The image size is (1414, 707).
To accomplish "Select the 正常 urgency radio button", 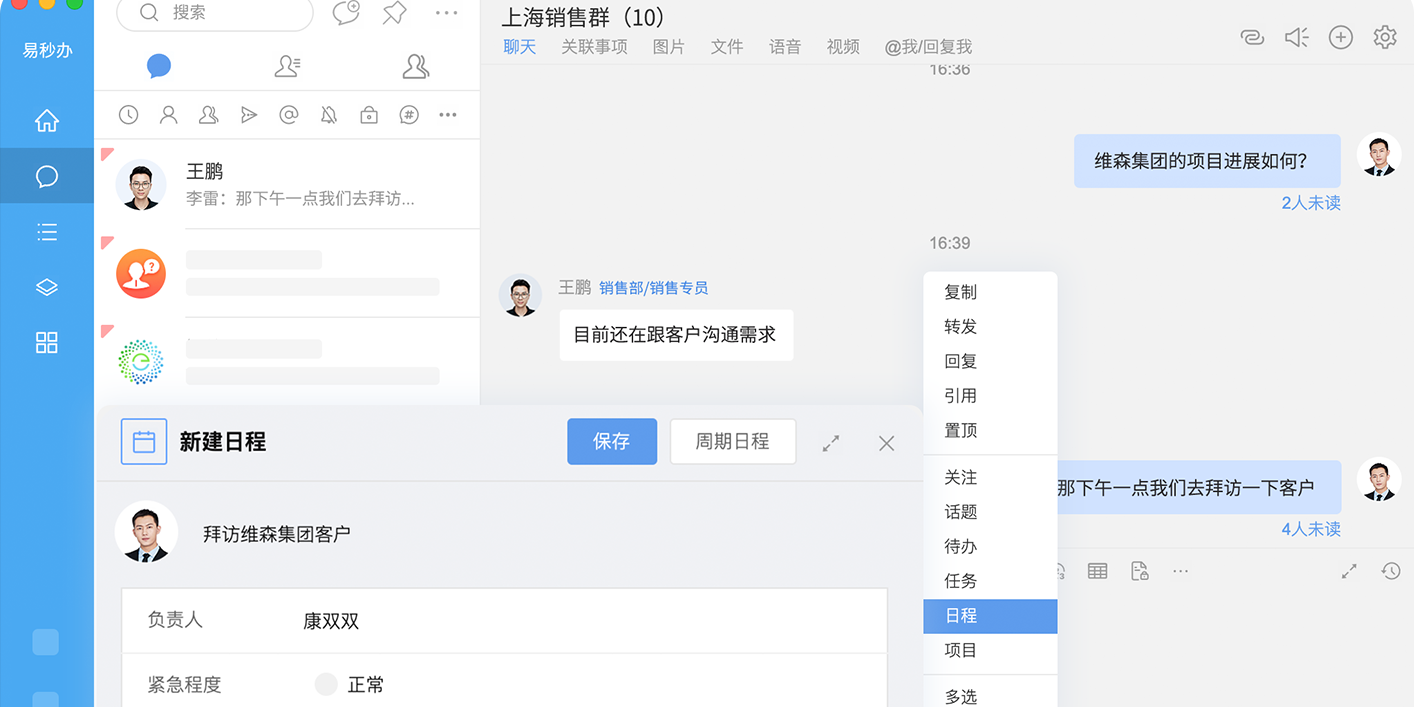I will coord(326,684).
